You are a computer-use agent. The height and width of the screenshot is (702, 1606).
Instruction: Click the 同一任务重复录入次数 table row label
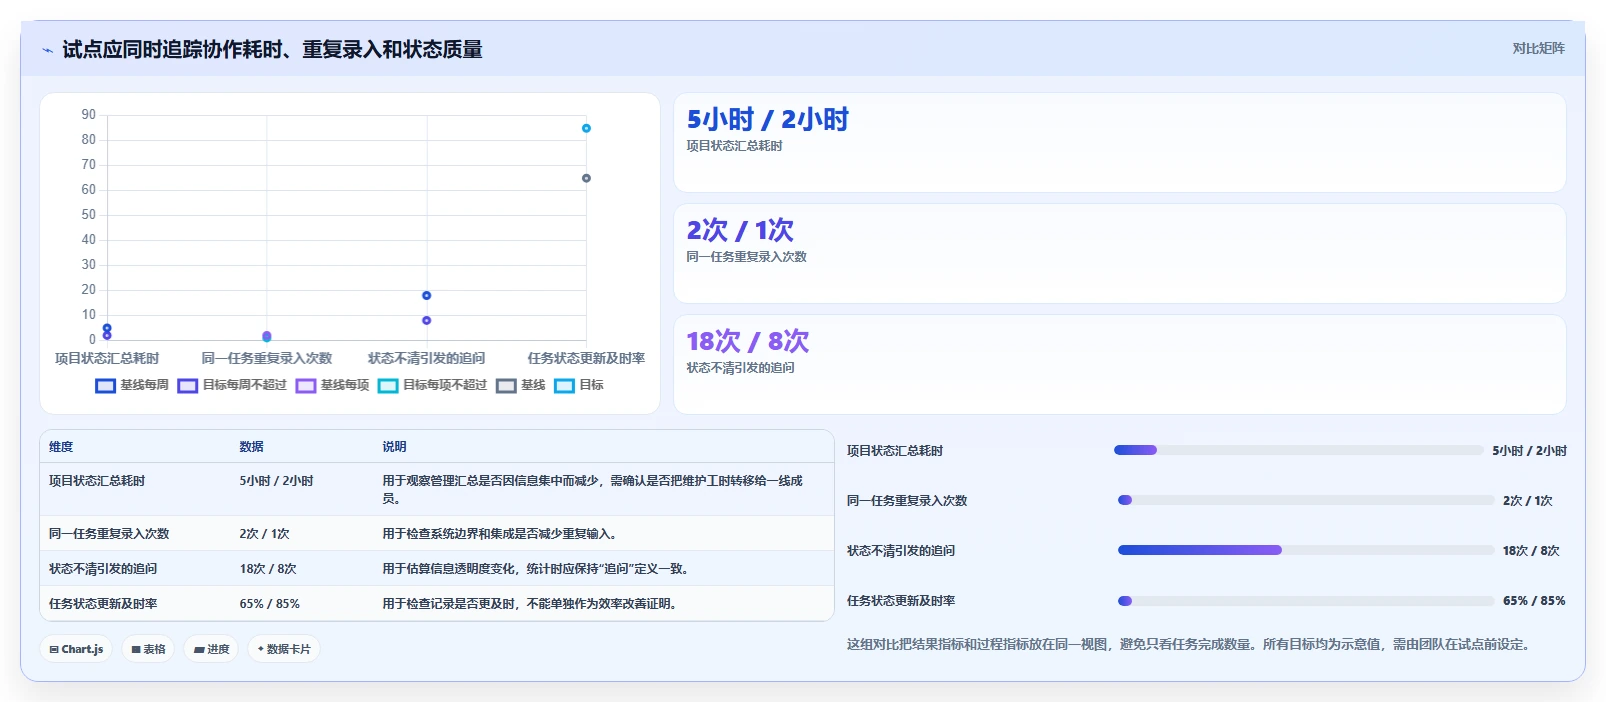pos(109,534)
